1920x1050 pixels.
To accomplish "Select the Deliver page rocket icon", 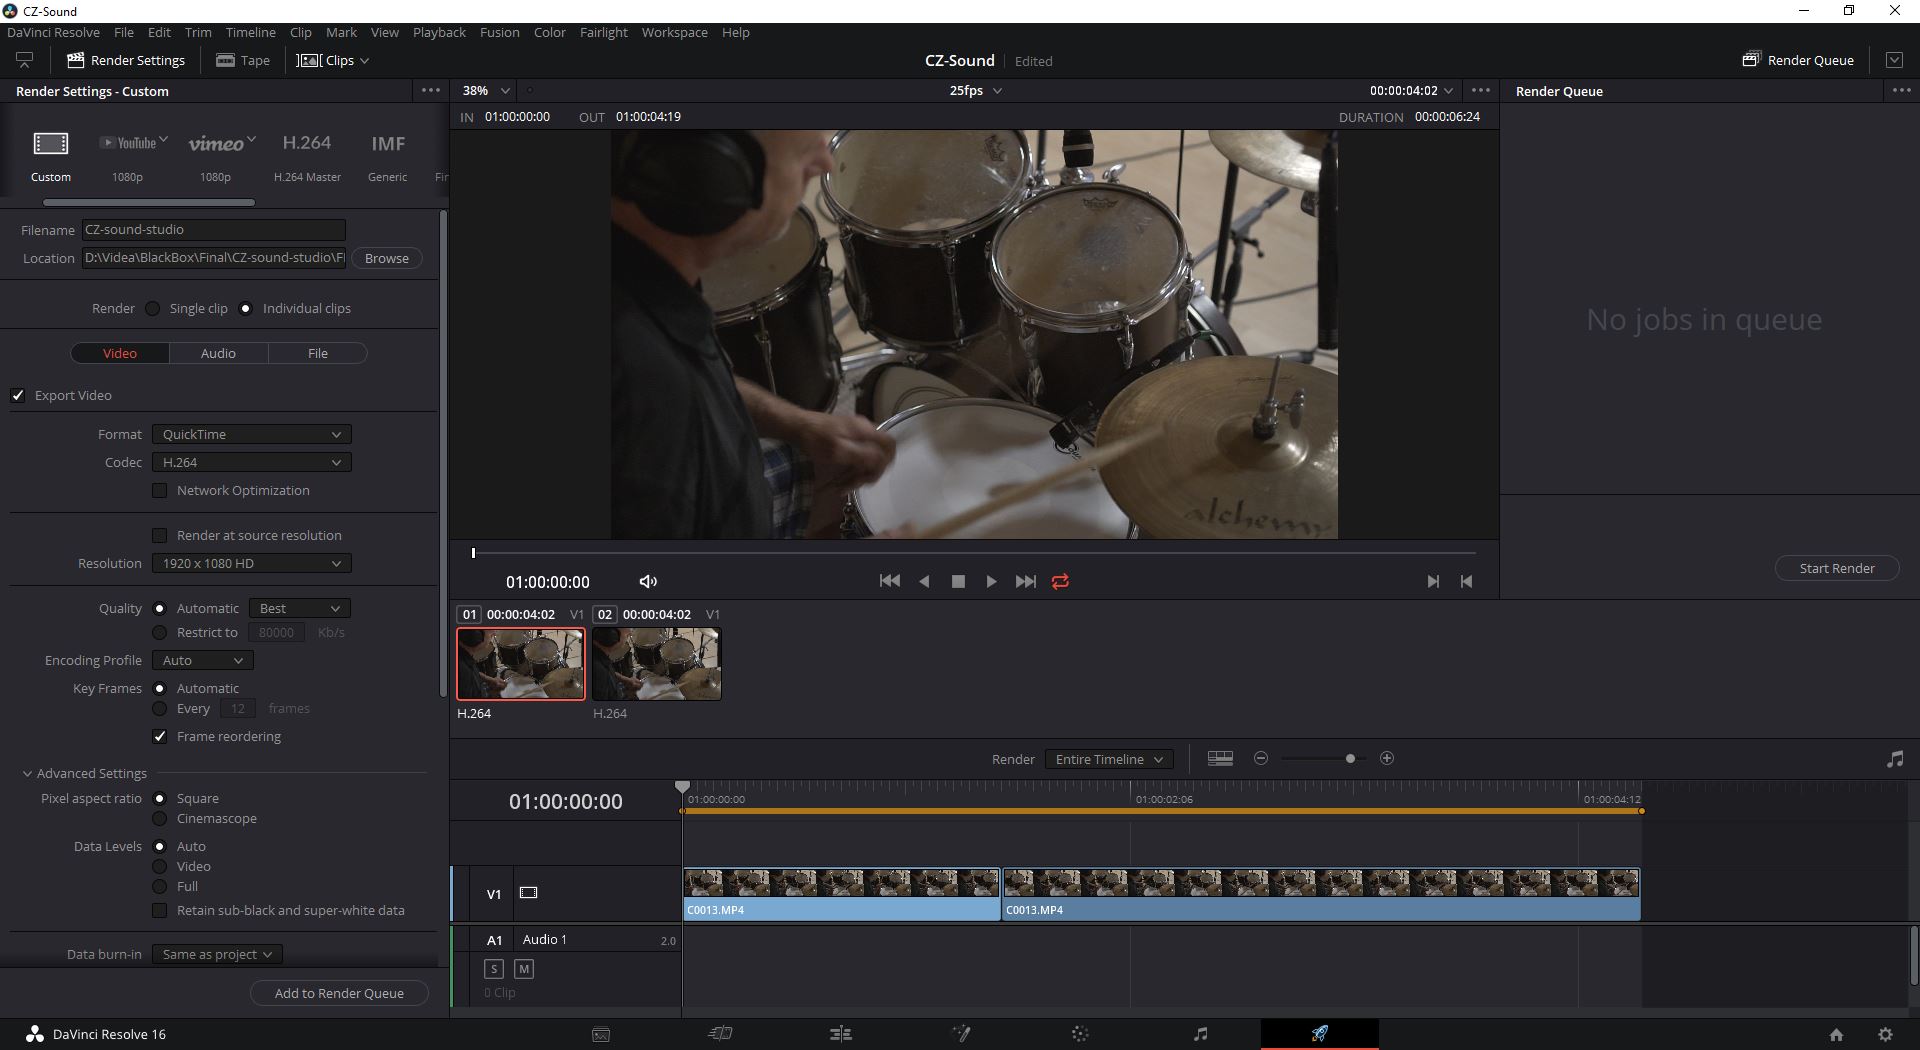I will (x=1320, y=1034).
